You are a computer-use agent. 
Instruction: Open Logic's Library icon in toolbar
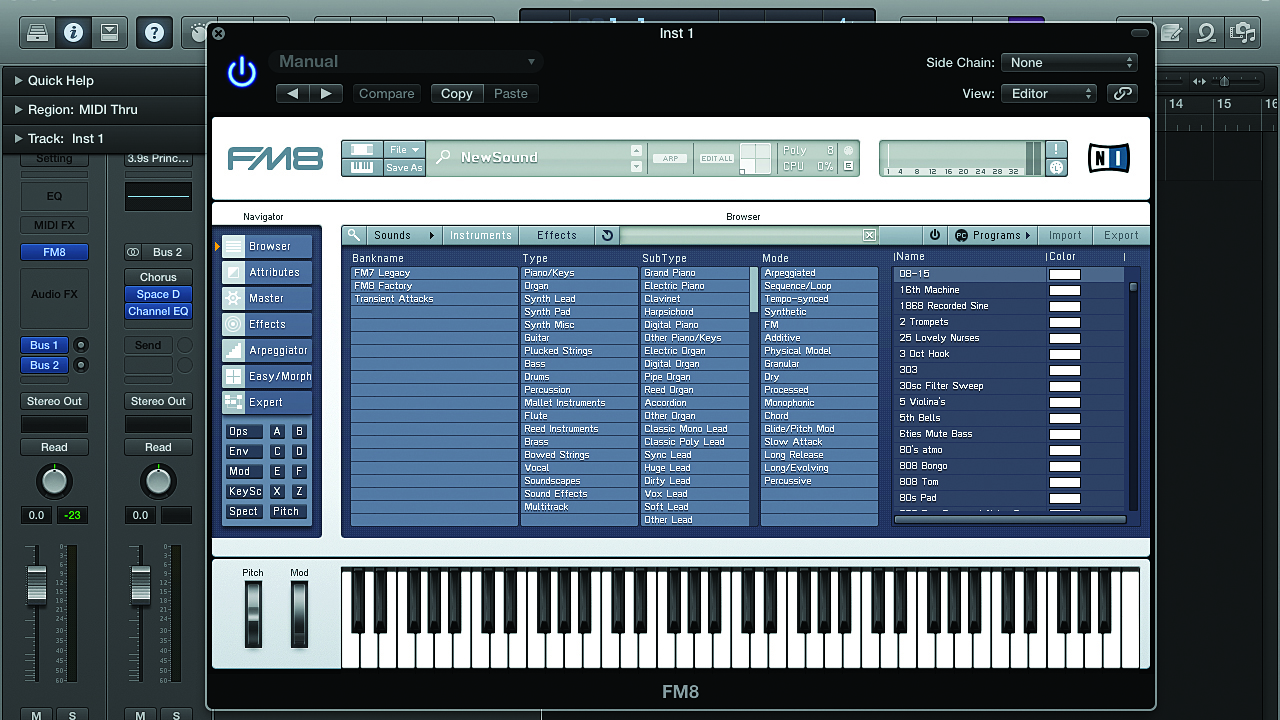(37, 33)
